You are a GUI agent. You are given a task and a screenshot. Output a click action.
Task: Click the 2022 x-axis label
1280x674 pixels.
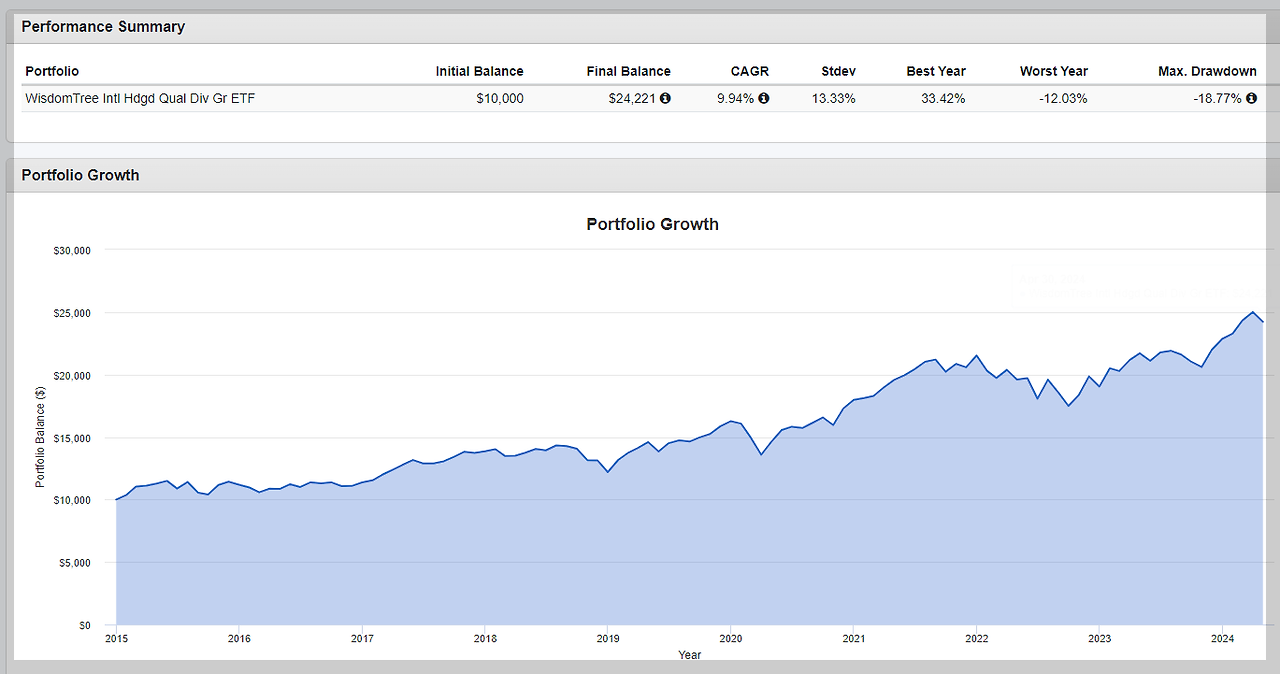click(977, 638)
